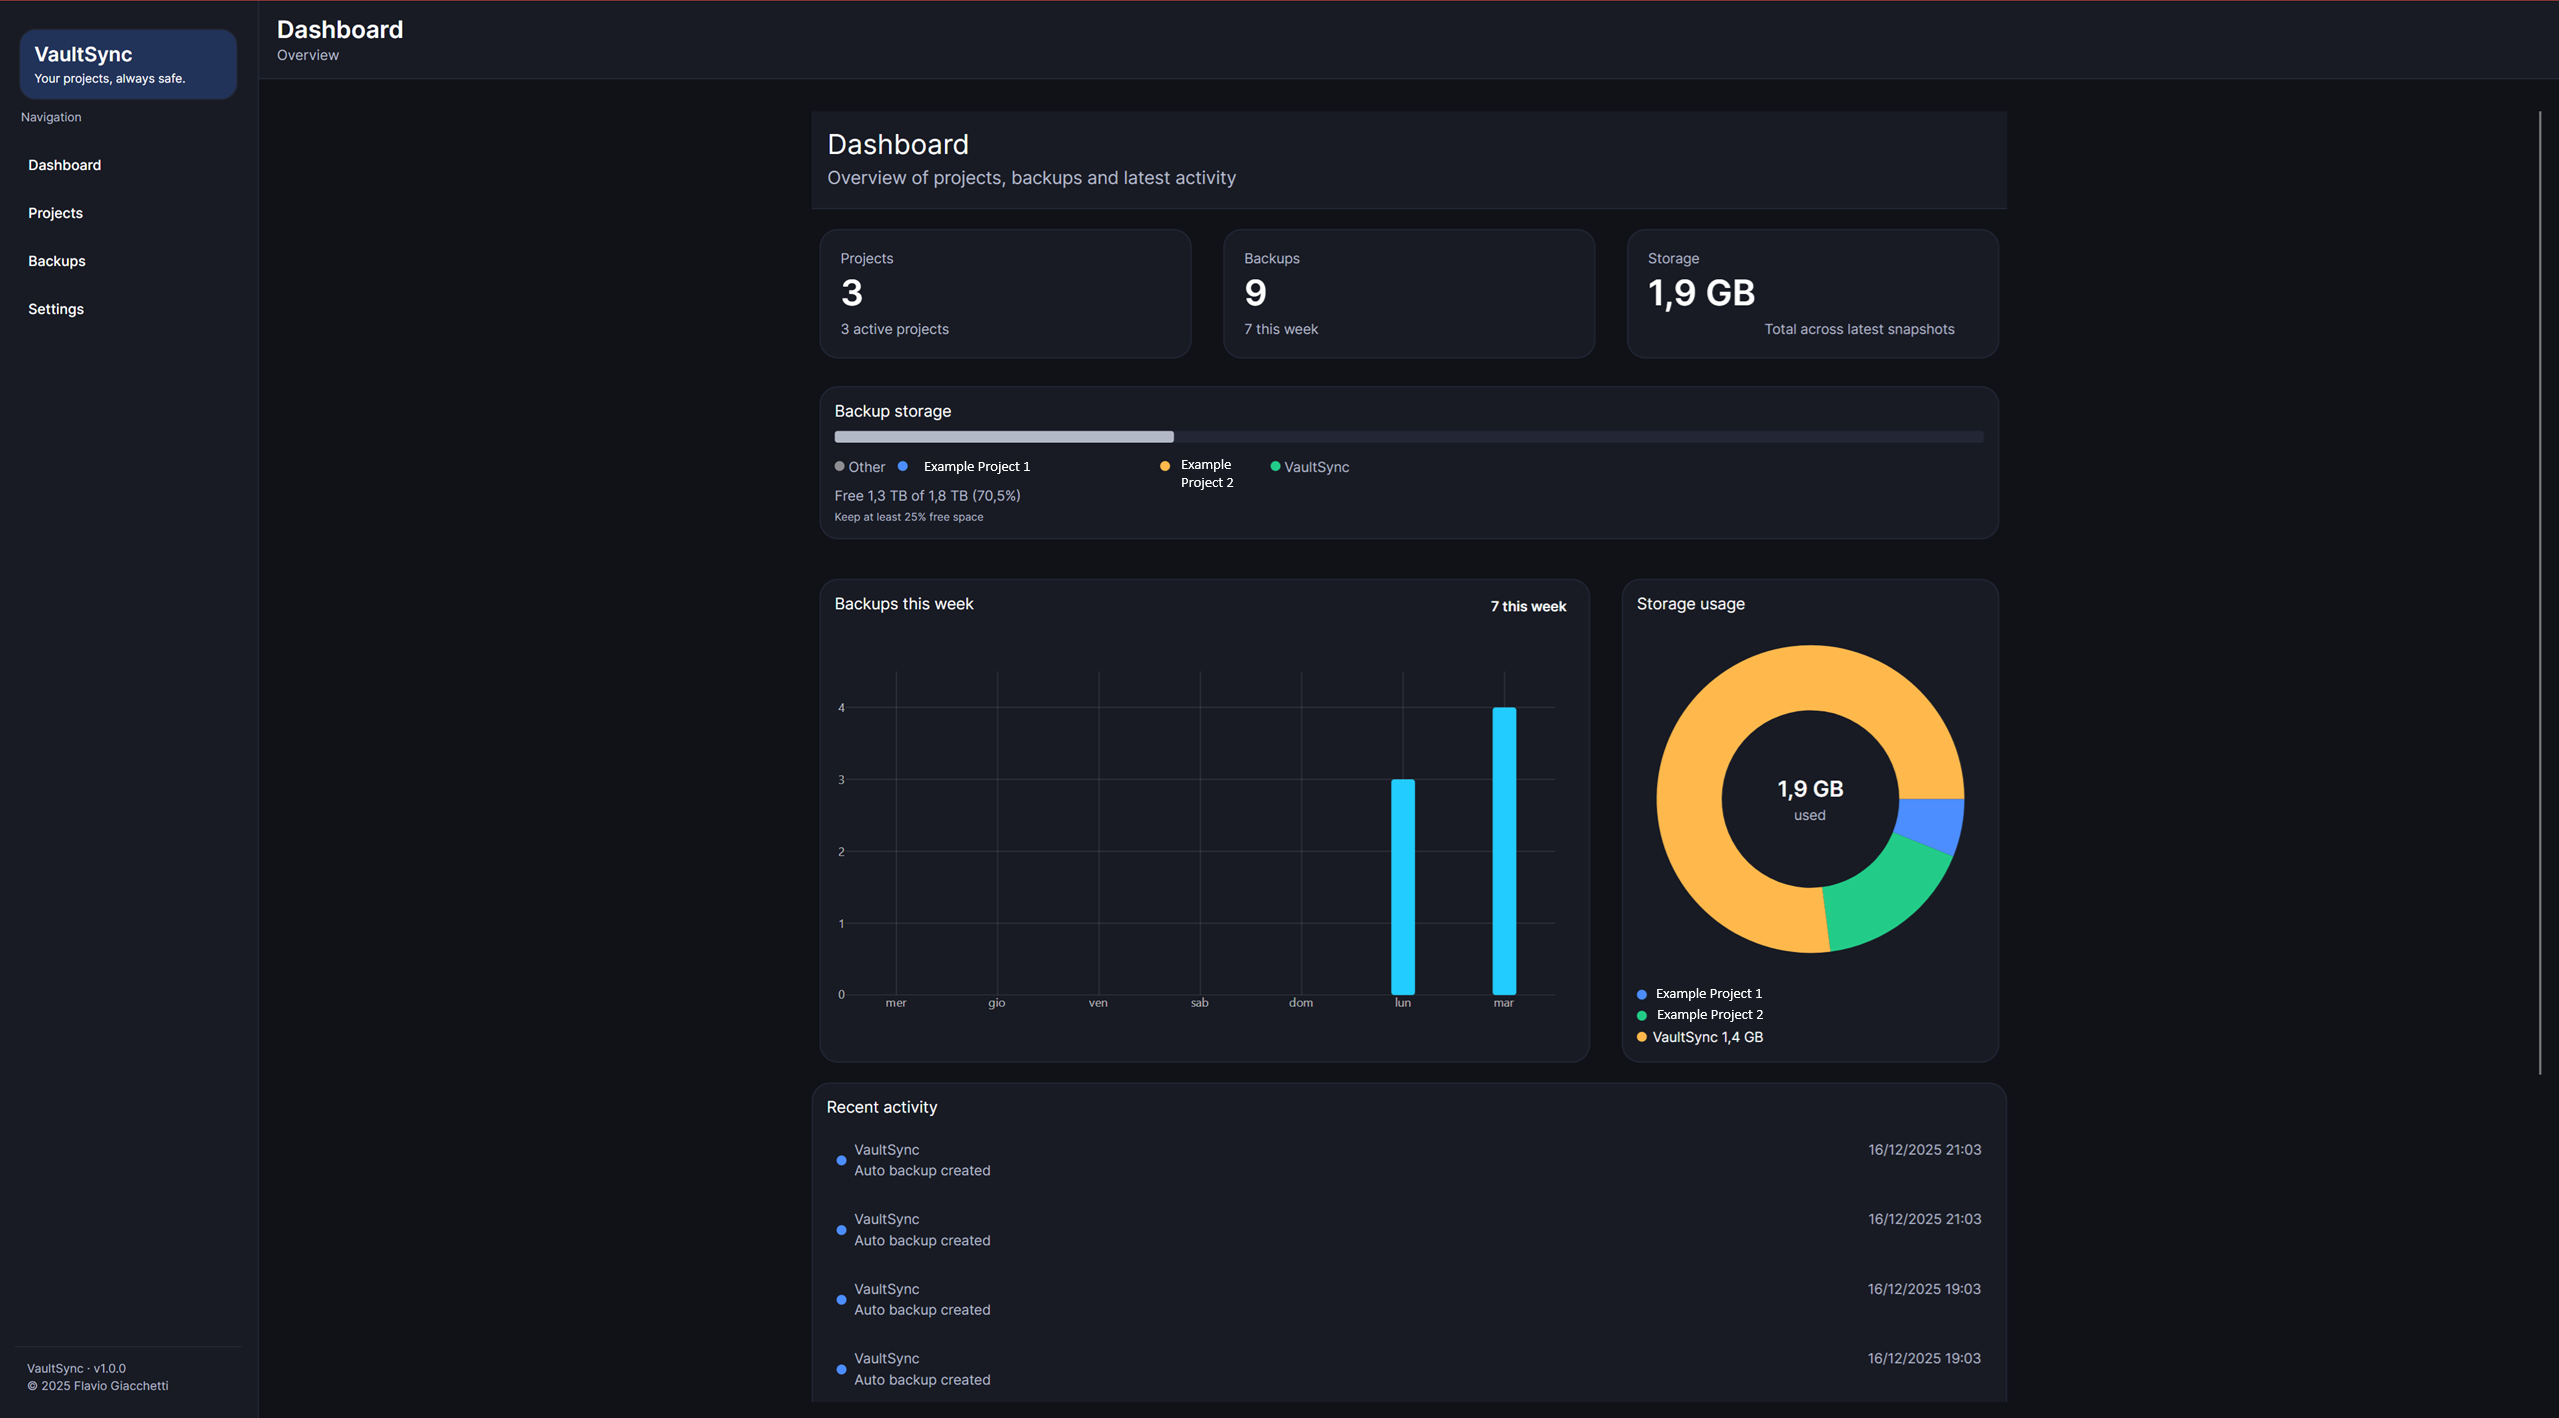Viewport: 2559px width, 1418px height.
Task: Toggle VaultSync 1,4 GB donut legend
Action: (1706, 1037)
